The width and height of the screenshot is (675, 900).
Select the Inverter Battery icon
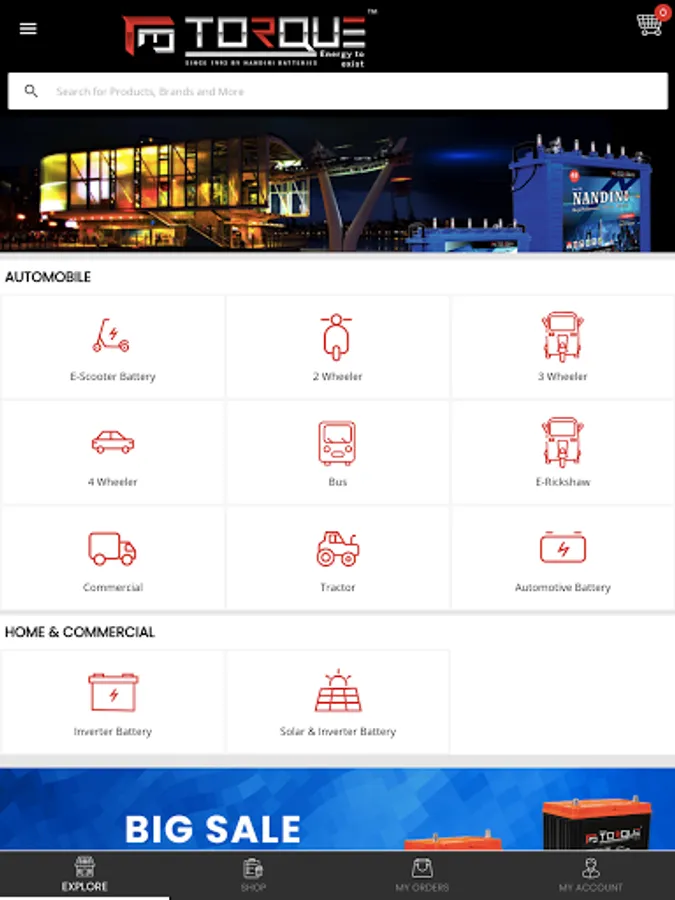click(x=113, y=692)
